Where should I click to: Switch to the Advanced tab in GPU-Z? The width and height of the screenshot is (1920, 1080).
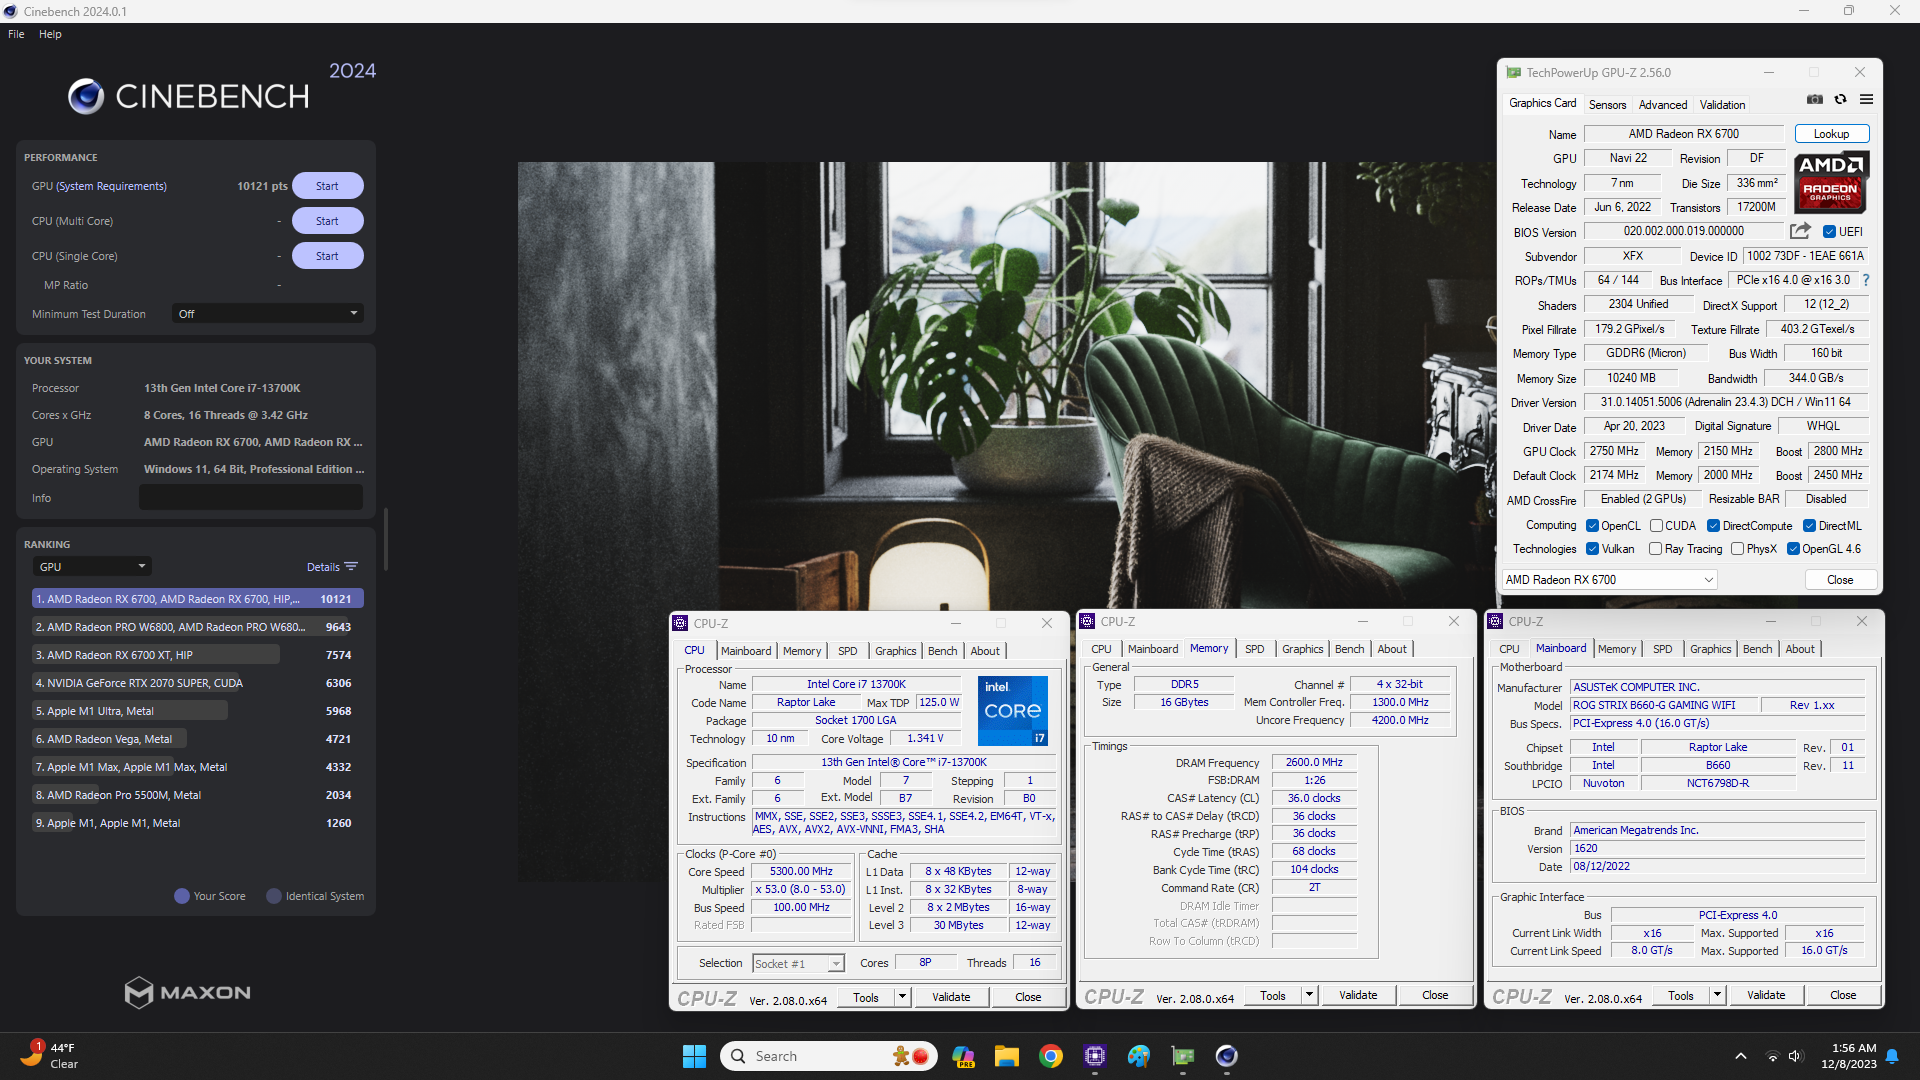pos(1662,105)
